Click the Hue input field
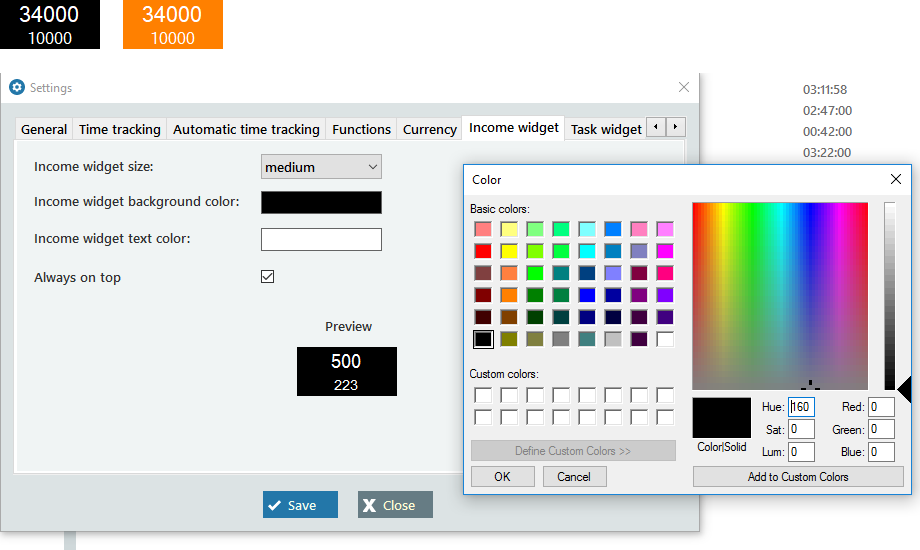The image size is (920, 550). click(801, 407)
